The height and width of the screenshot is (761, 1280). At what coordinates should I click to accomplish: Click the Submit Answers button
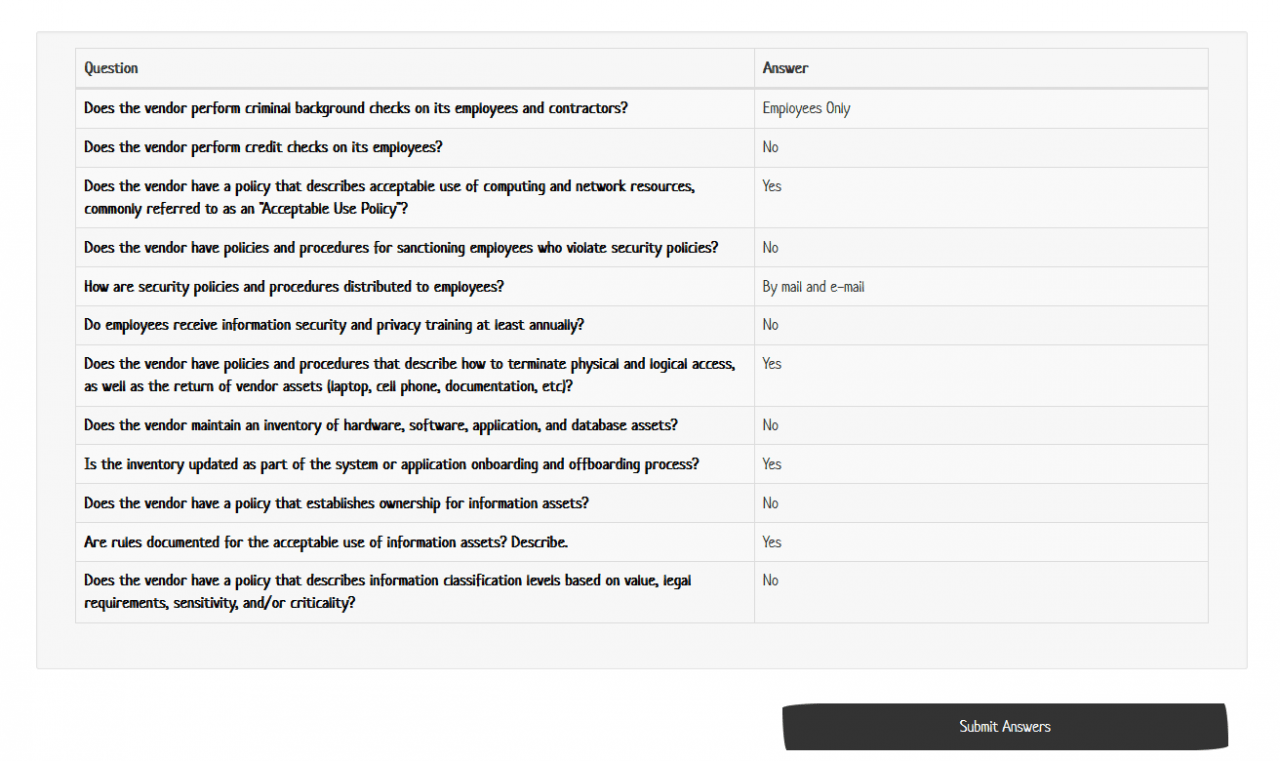pos(1004,726)
